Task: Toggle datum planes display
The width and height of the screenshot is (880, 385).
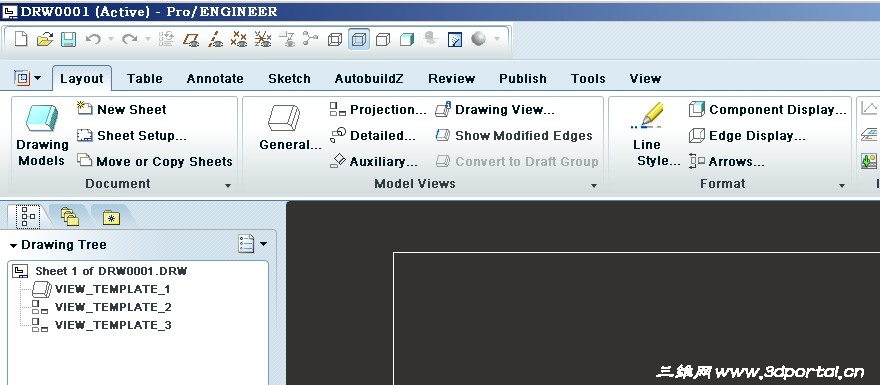Action: point(191,39)
